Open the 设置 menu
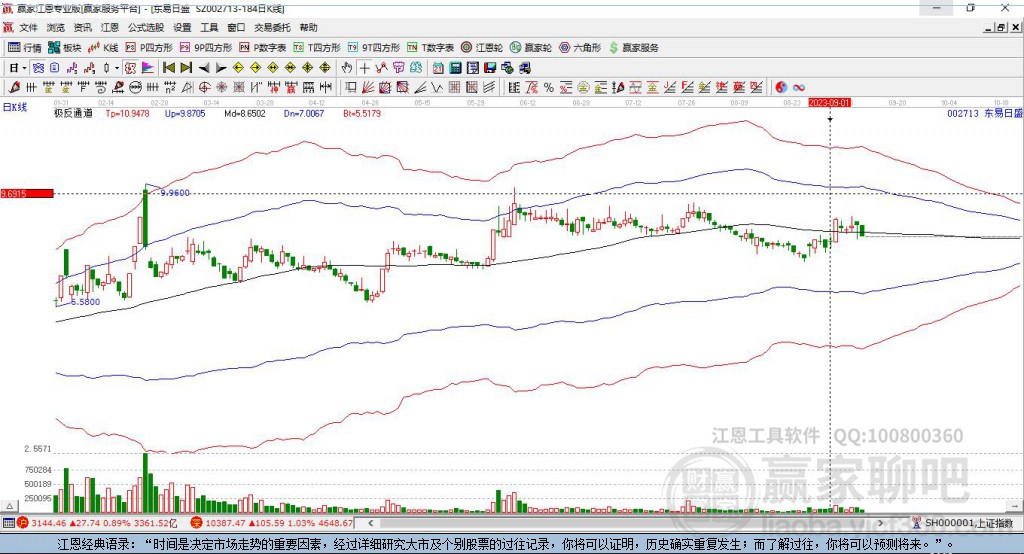 (x=182, y=27)
